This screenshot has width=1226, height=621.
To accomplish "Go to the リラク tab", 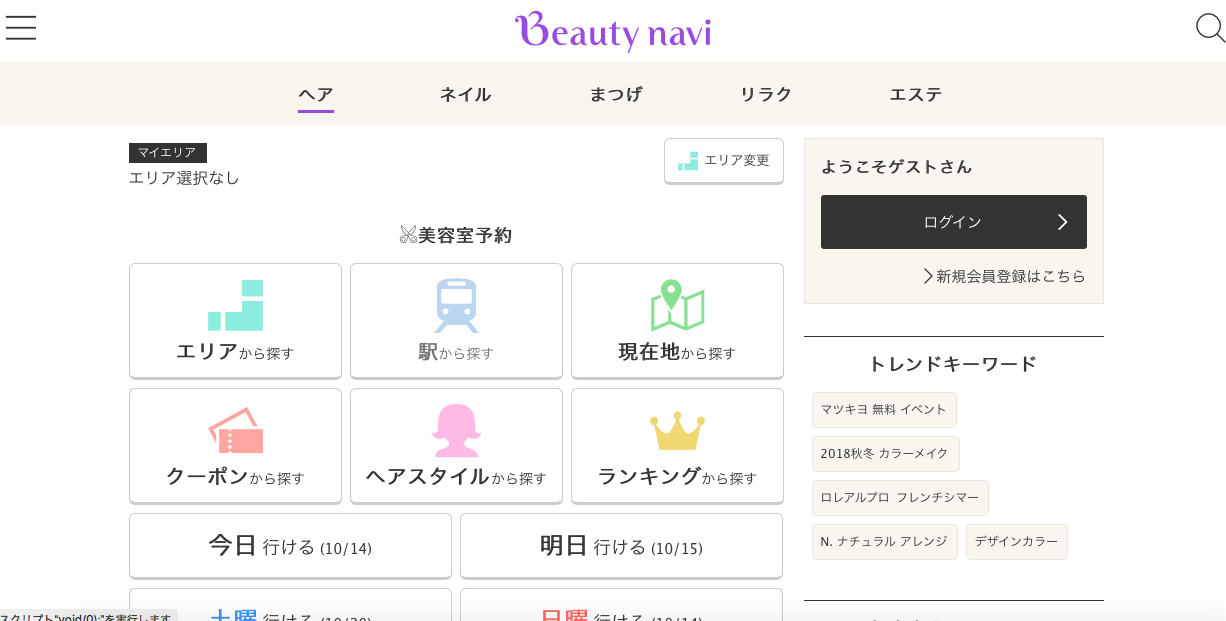I will click(765, 95).
